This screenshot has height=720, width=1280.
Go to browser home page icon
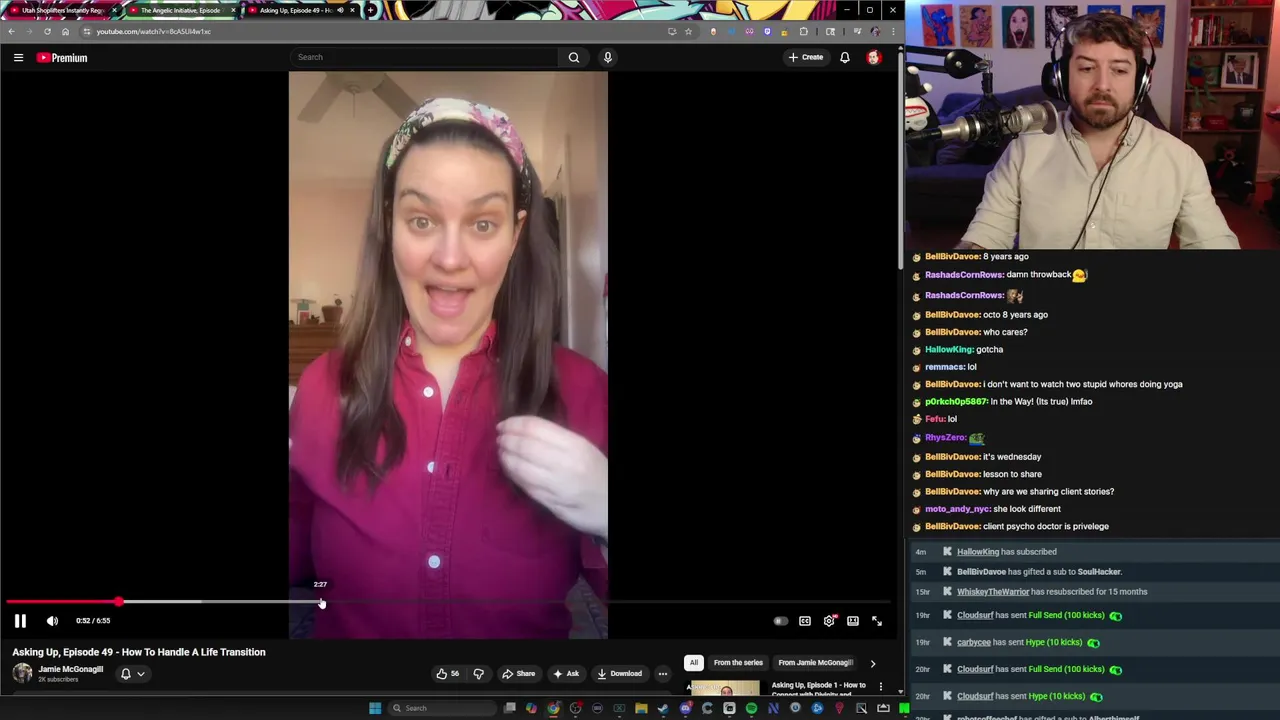coord(65,31)
